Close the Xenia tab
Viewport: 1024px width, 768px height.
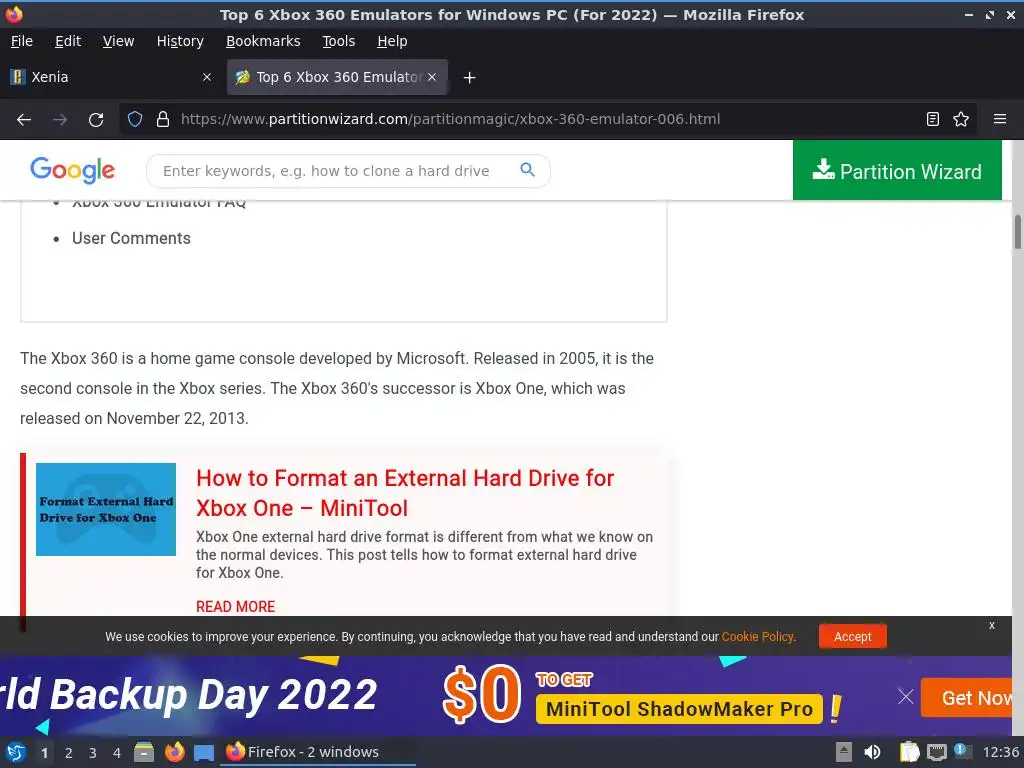click(207, 77)
